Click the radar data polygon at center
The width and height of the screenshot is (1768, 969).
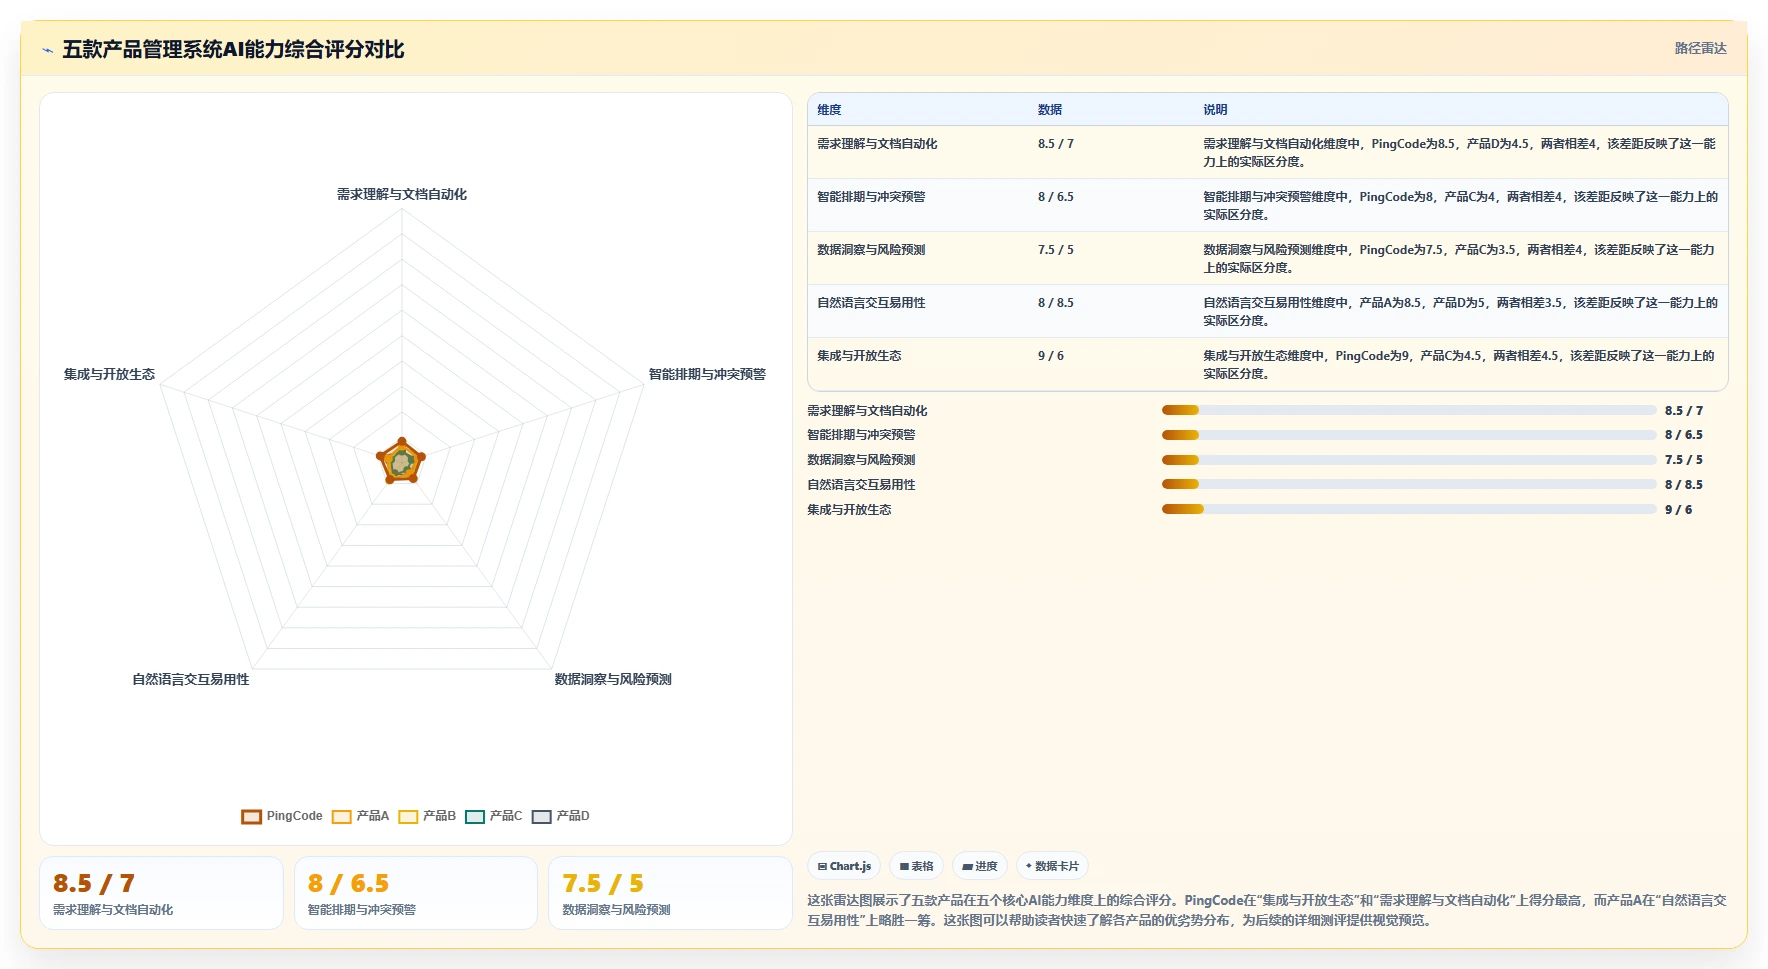(x=402, y=462)
